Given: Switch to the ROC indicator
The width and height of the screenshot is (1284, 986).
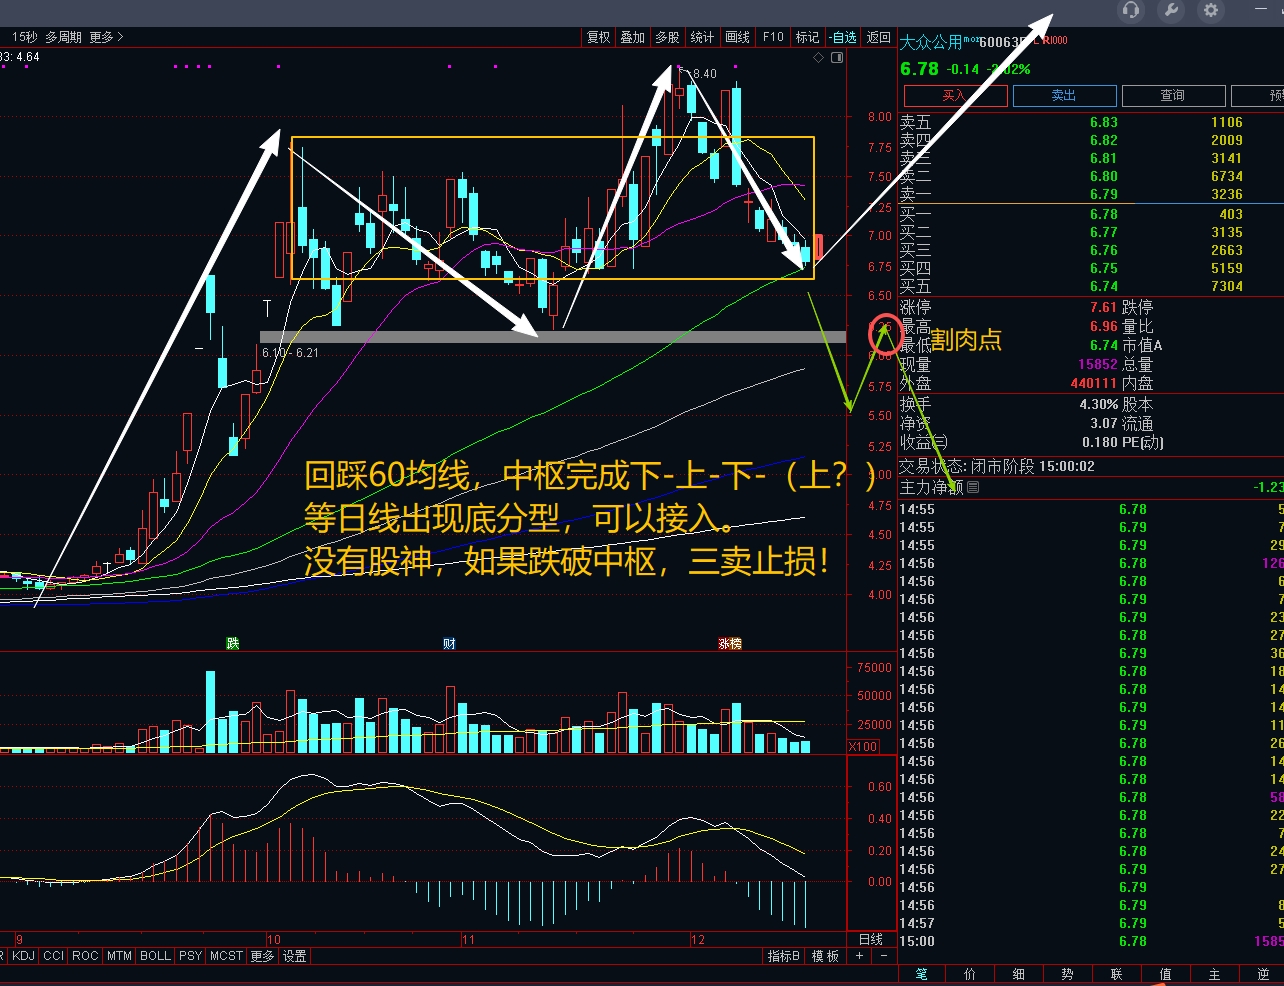Looking at the screenshot, I should pos(86,956).
